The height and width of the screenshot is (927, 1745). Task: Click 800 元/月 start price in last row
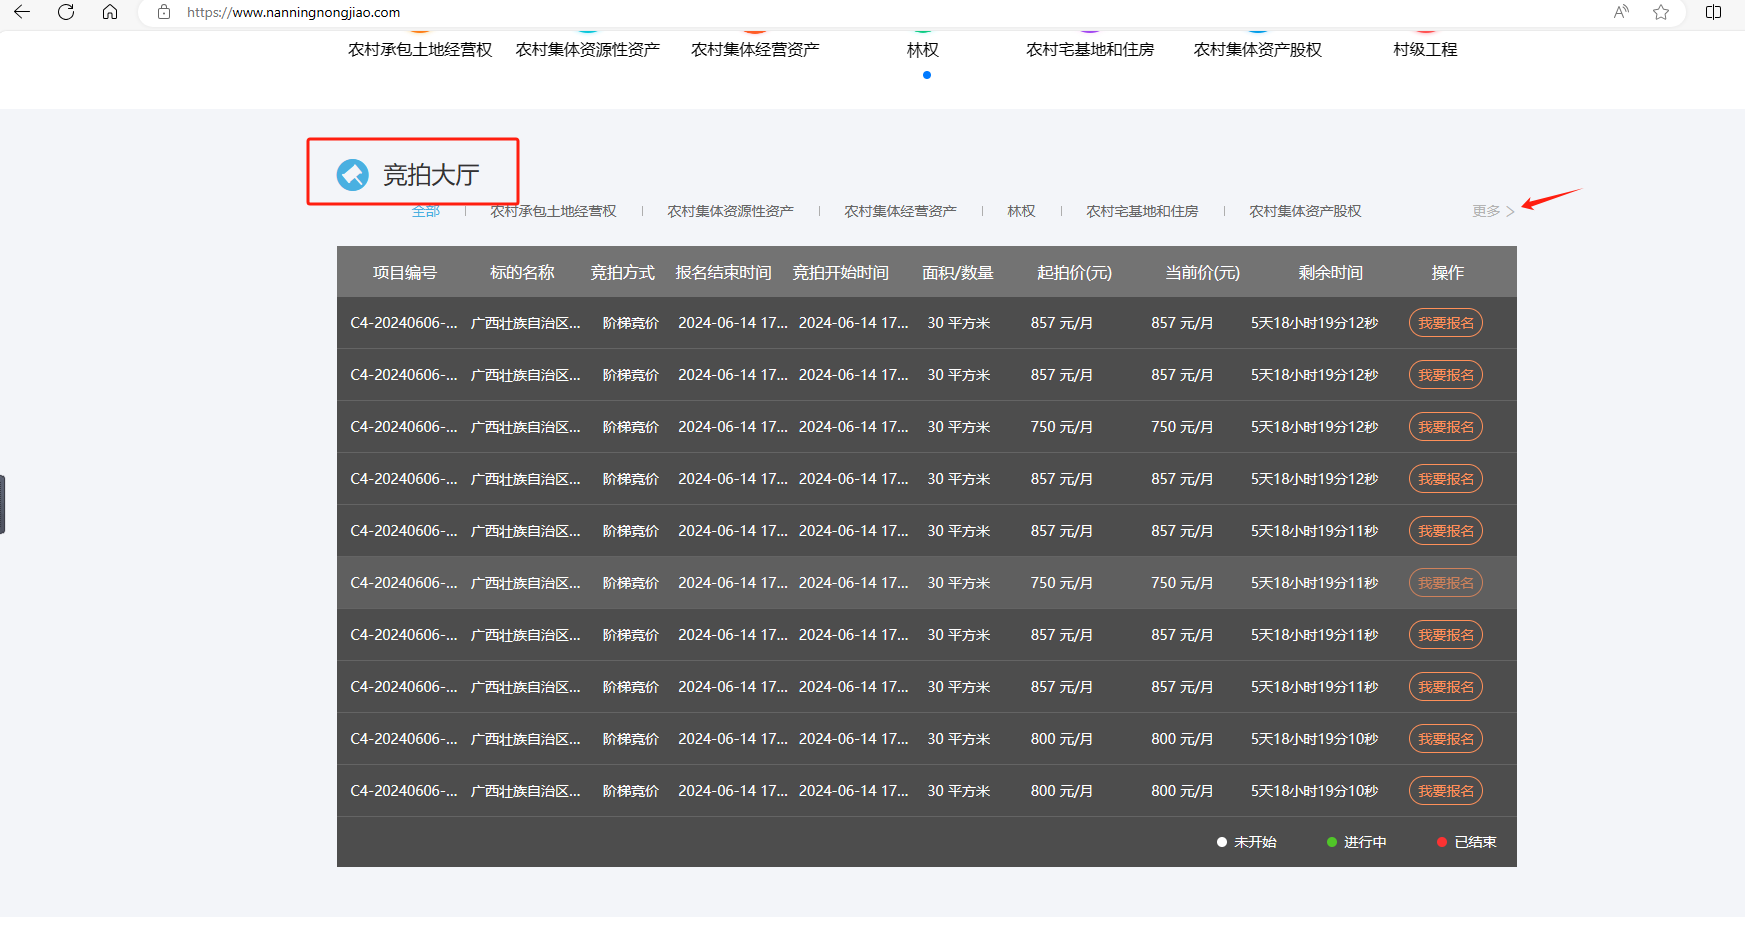tap(1061, 791)
